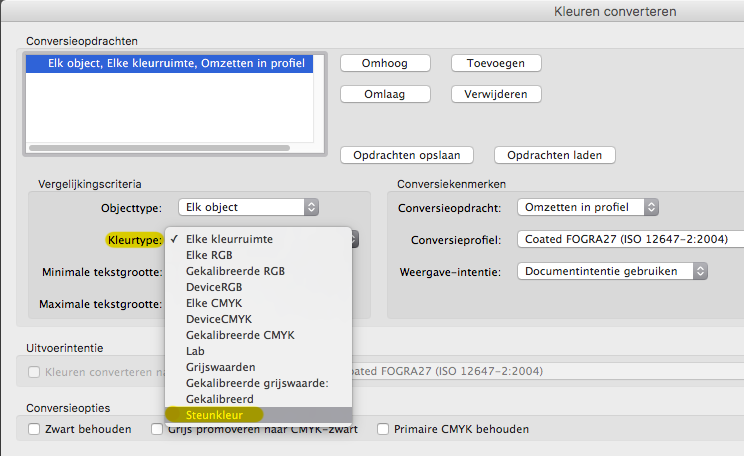
Task: Open the Conversieopdracht dropdown
Action: (x=587, y=207)
